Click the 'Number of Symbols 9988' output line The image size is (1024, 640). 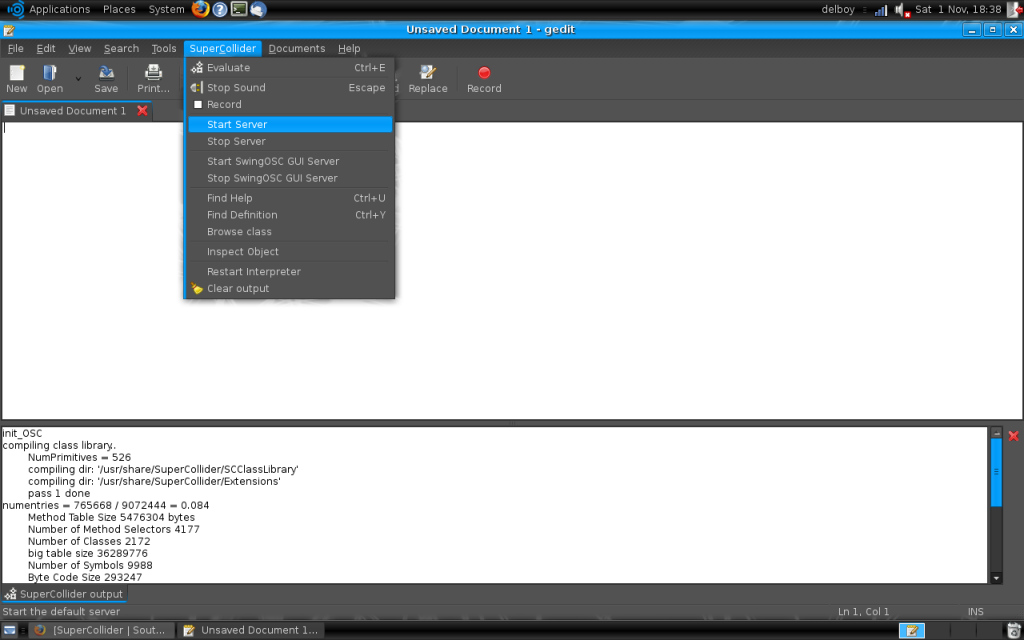(90, 566)
